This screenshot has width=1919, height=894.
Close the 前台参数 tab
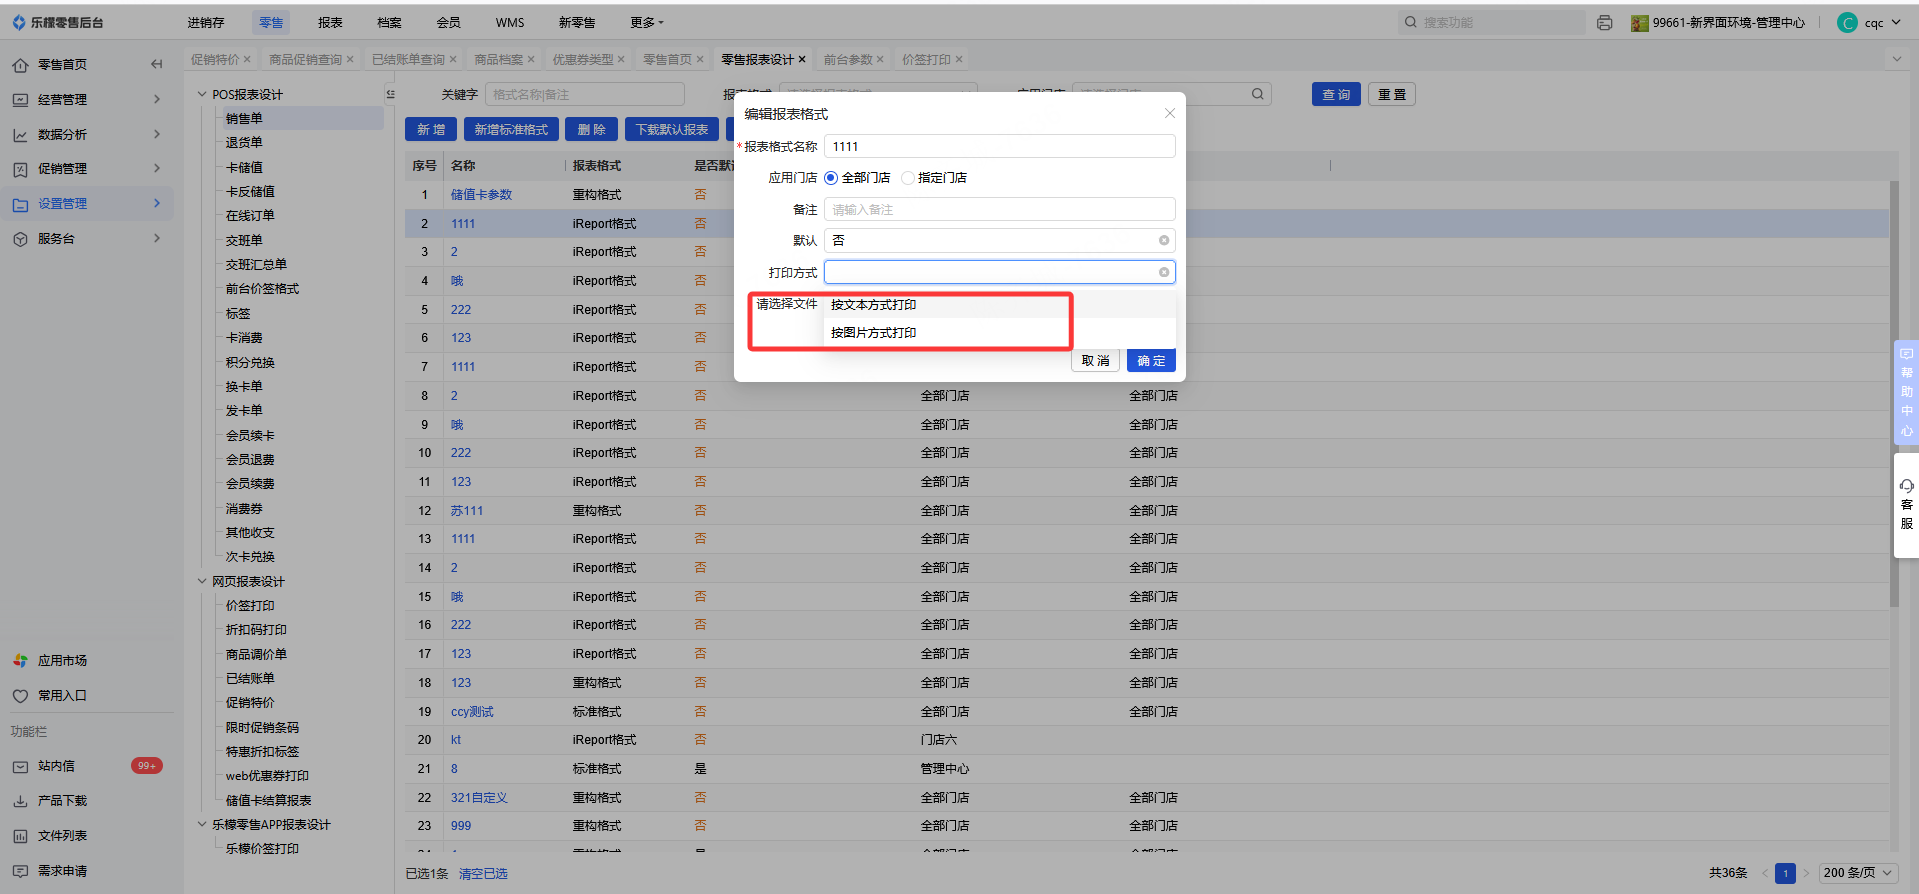click(x=880, y=59)
